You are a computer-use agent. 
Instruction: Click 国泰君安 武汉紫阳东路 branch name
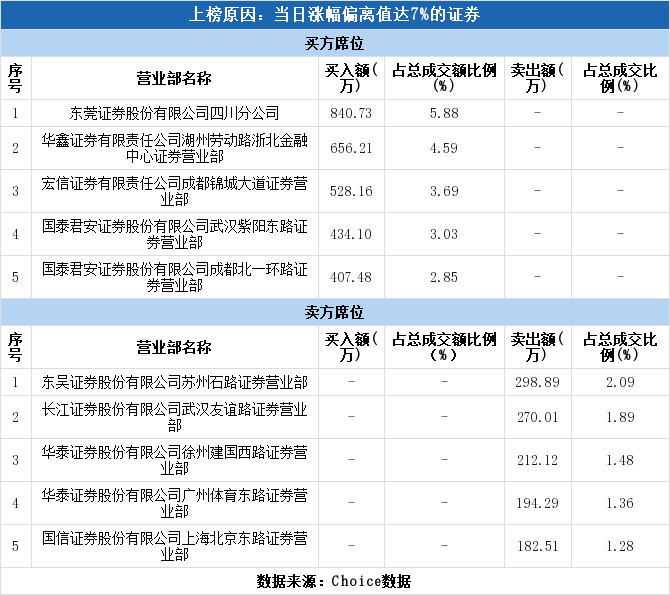pos(174,234)
